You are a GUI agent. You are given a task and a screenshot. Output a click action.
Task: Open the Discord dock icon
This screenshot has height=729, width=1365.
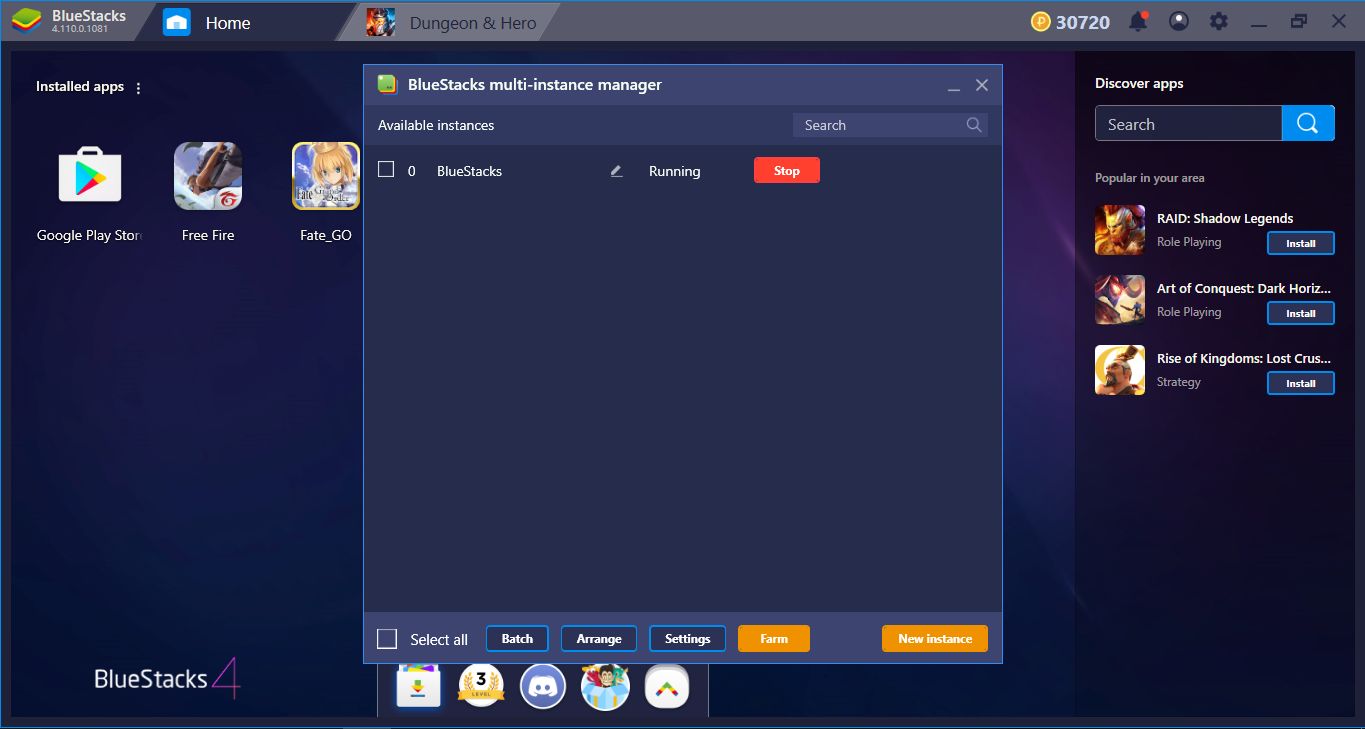click(543, 686)
